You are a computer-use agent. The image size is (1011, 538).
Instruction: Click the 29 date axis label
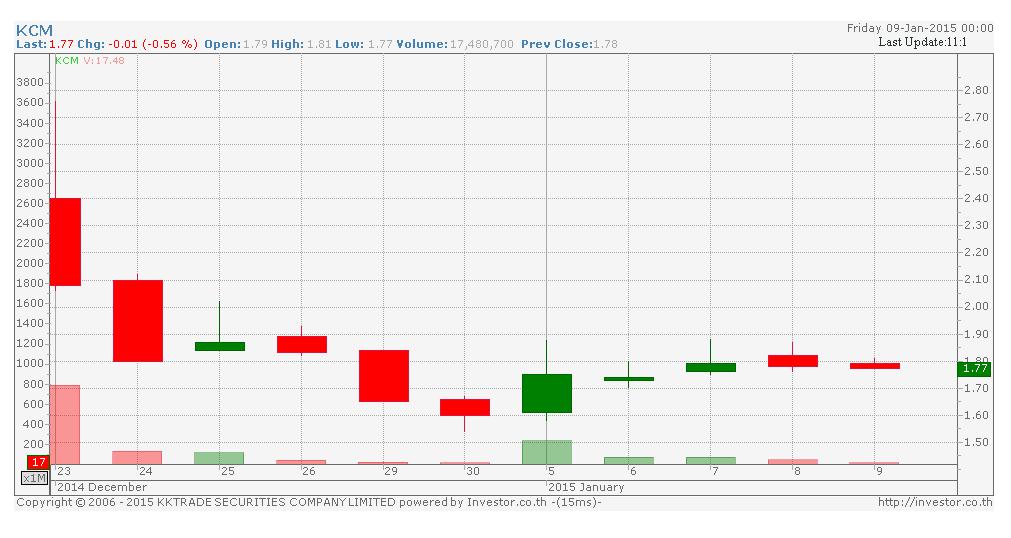391,471
